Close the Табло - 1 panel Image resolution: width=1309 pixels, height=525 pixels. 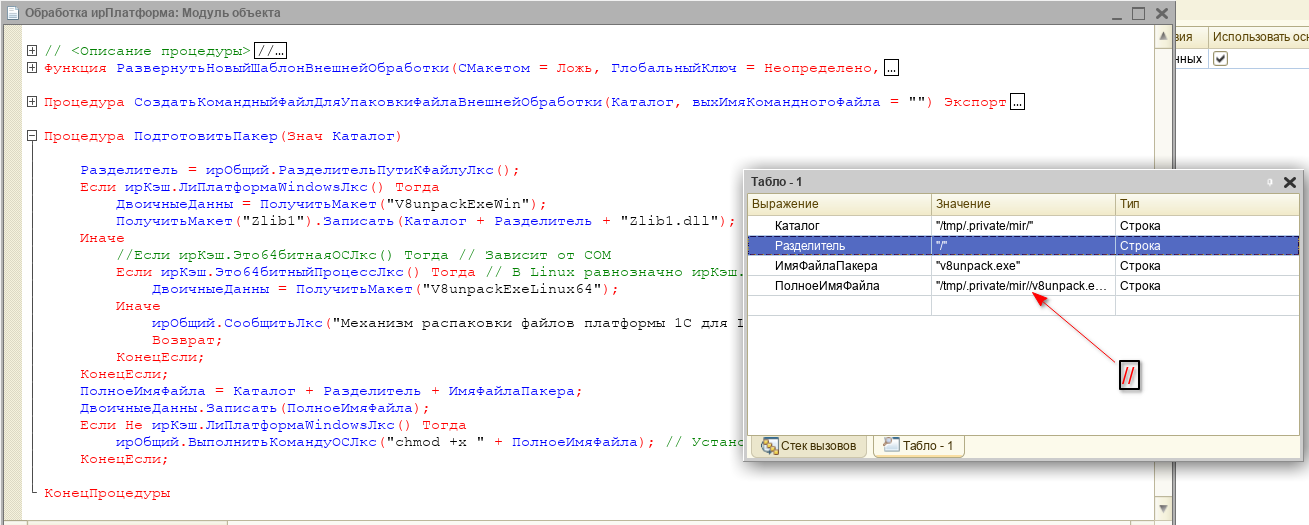point(1289,182)
